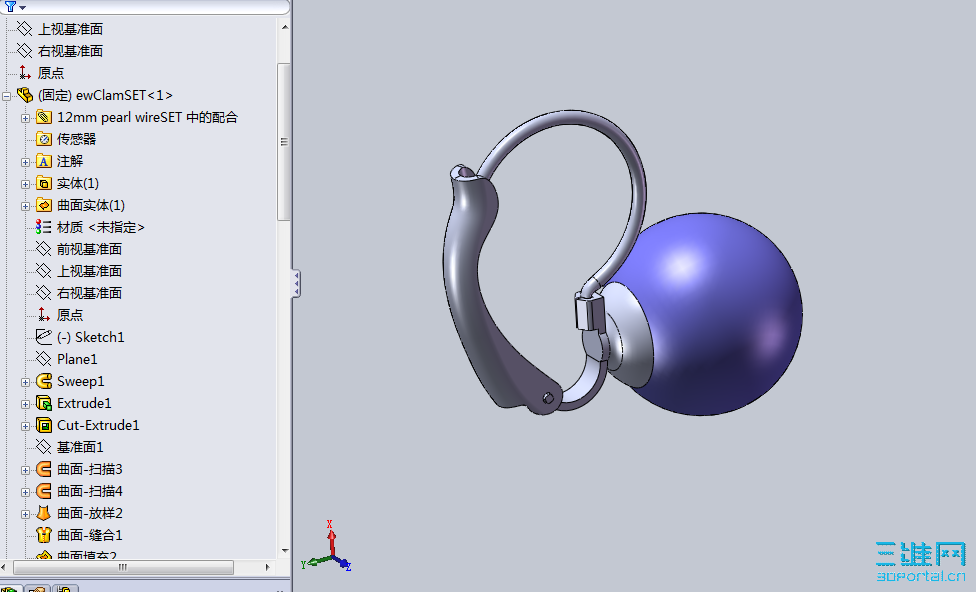Screen dimensions: 976x592
Task: Select the Cut-Extrude1 feature icon
Action: (x=47, y=425)
